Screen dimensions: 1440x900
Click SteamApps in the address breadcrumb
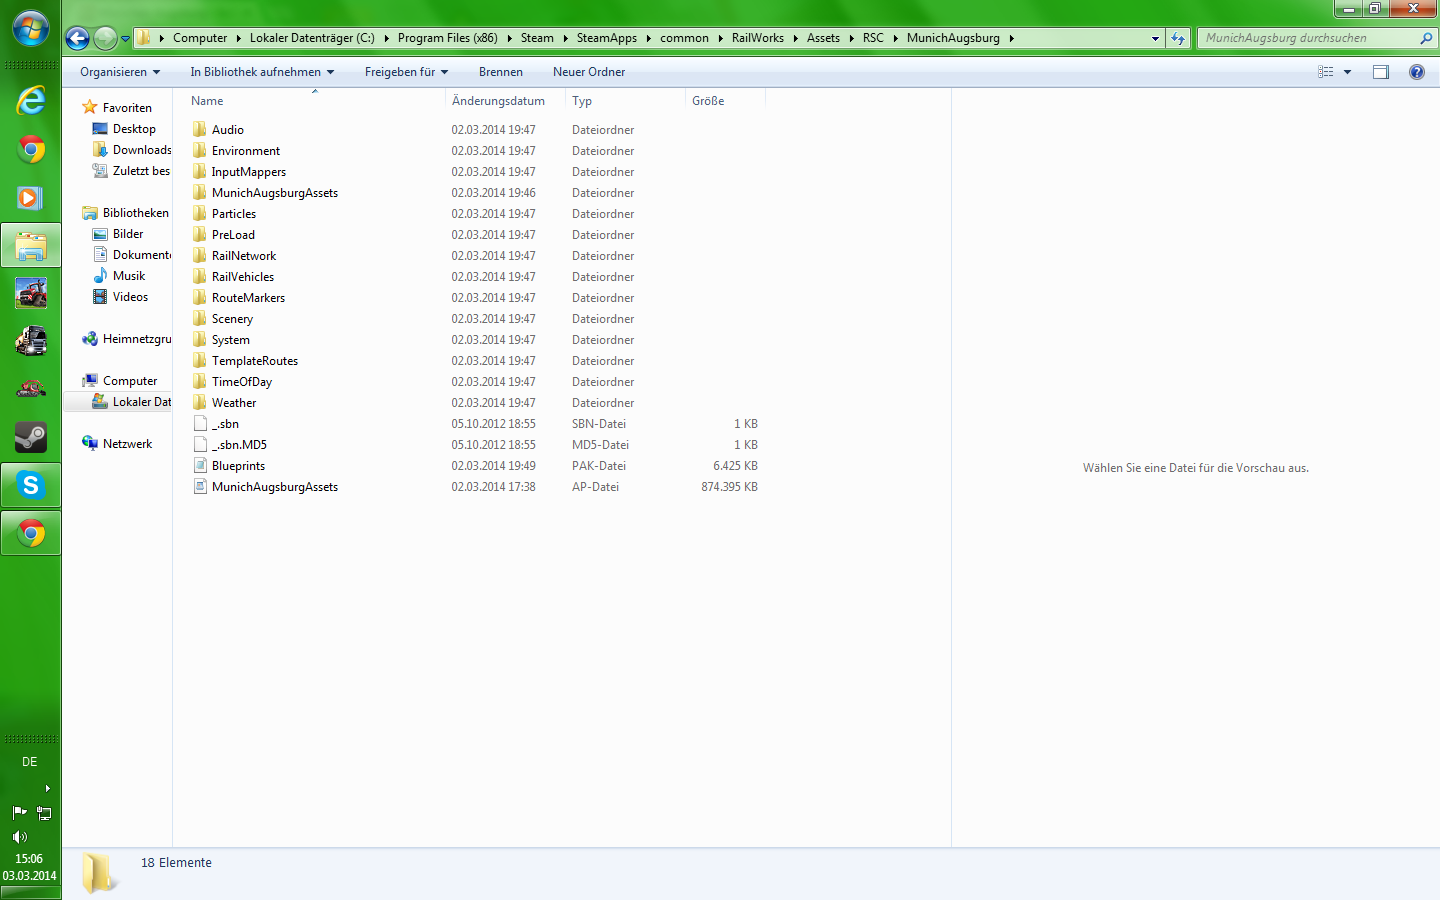pos(607,38)
